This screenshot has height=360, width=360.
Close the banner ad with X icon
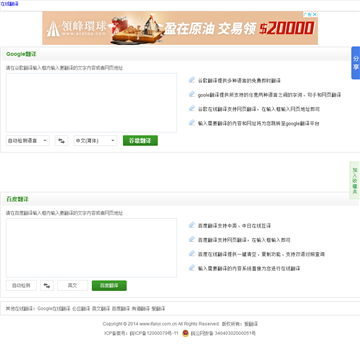pyautogui.click(x=315, y=14)
